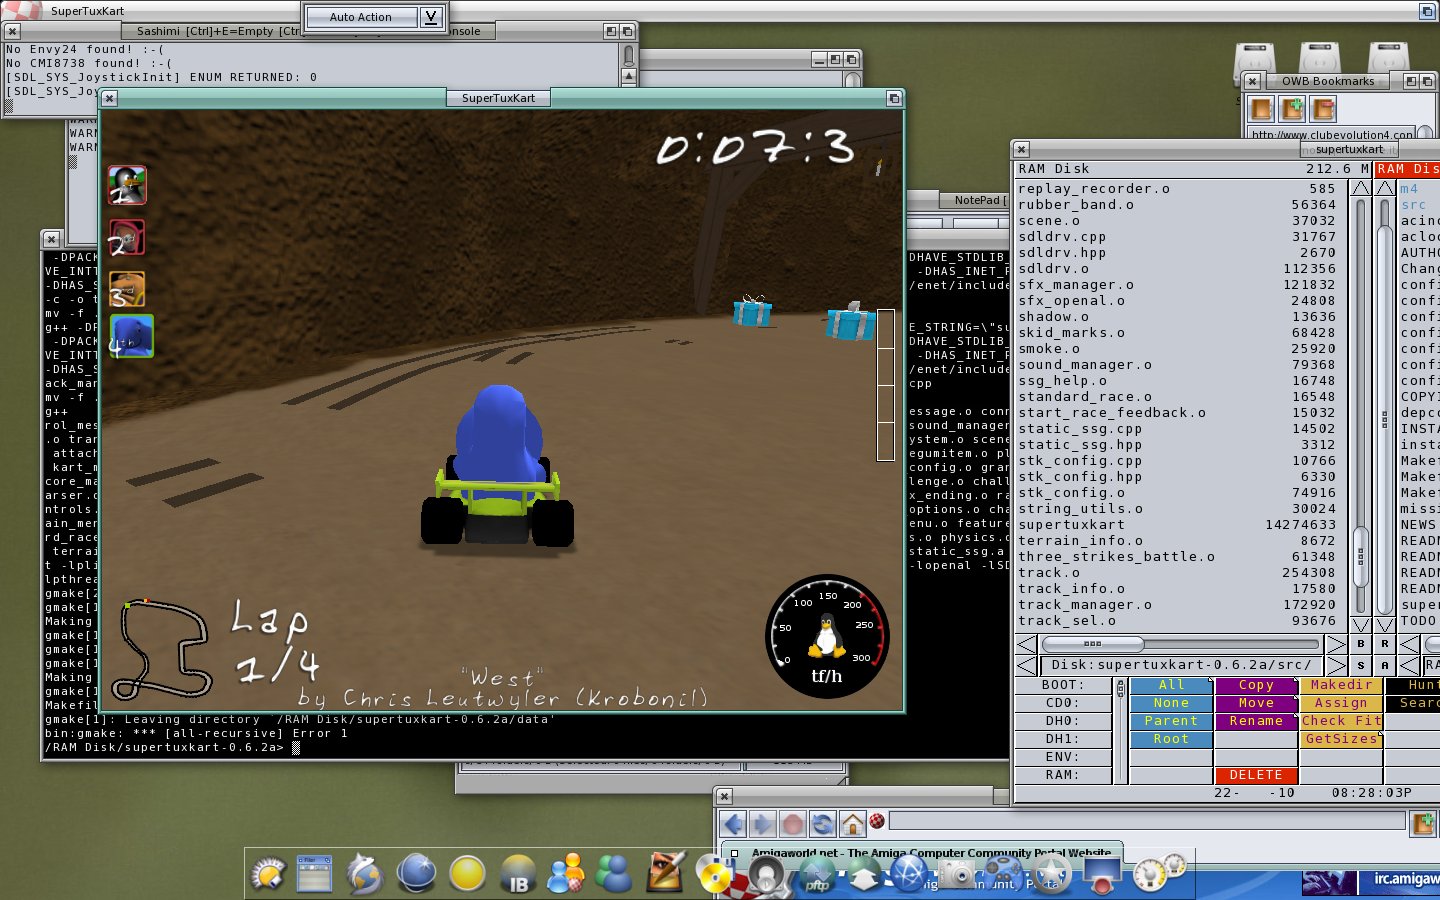Click the browser back arrow button
Viewport: 1440px width, 900px height.
coord(733,824)
